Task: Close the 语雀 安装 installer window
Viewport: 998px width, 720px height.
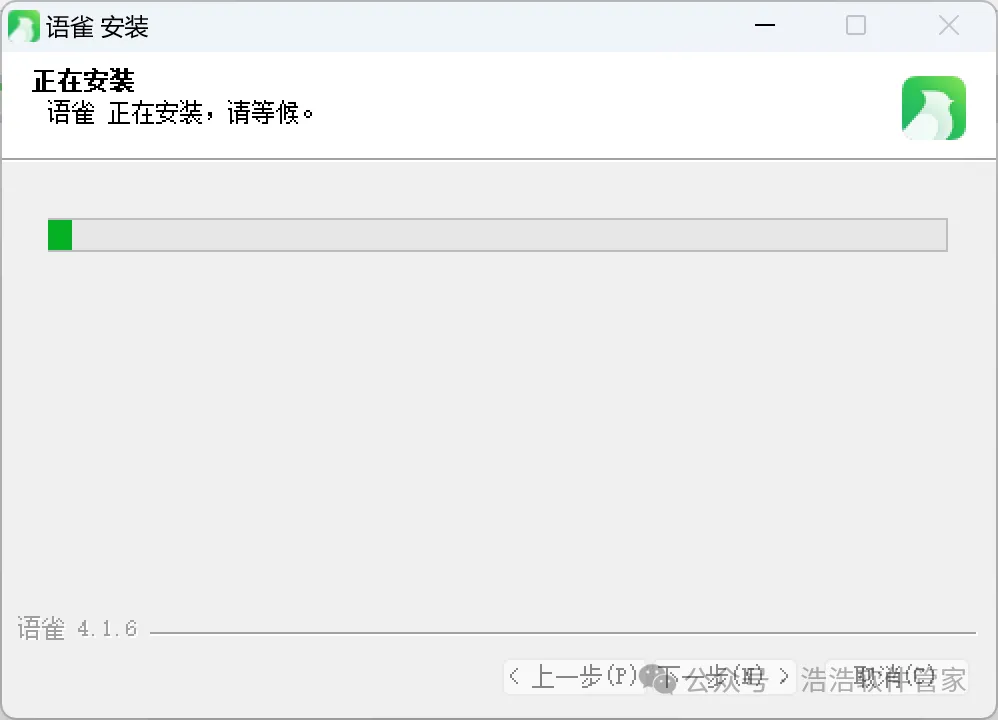Action: 948,25
